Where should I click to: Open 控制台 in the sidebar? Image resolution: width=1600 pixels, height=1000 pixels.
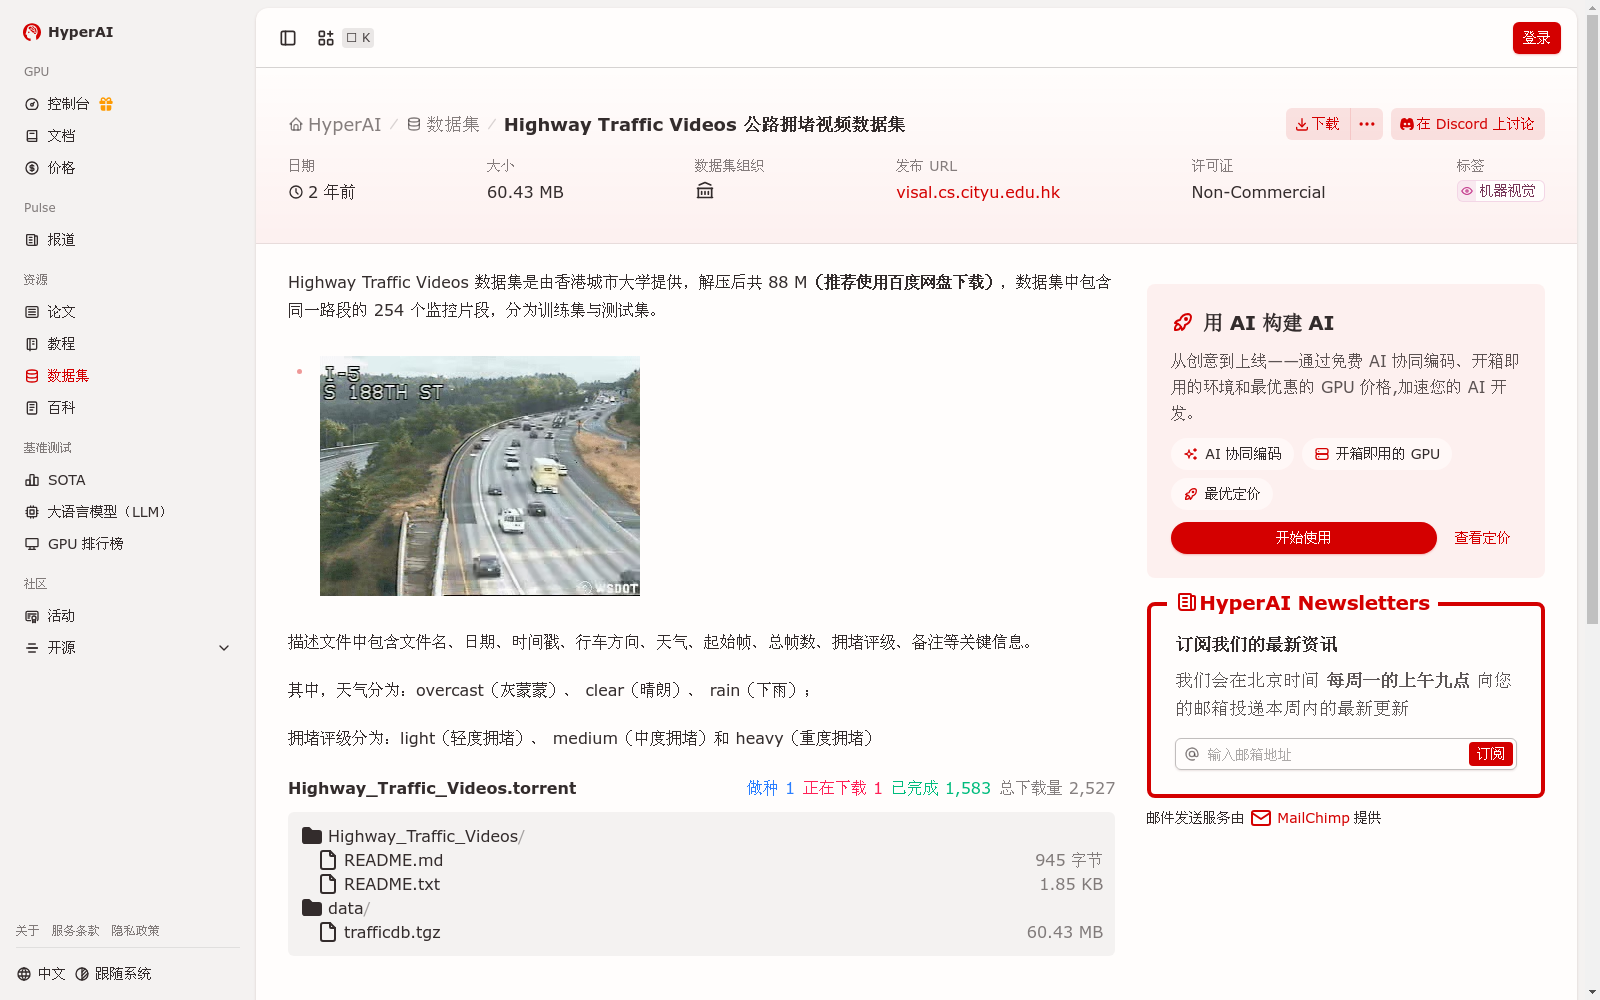point(68,104)
